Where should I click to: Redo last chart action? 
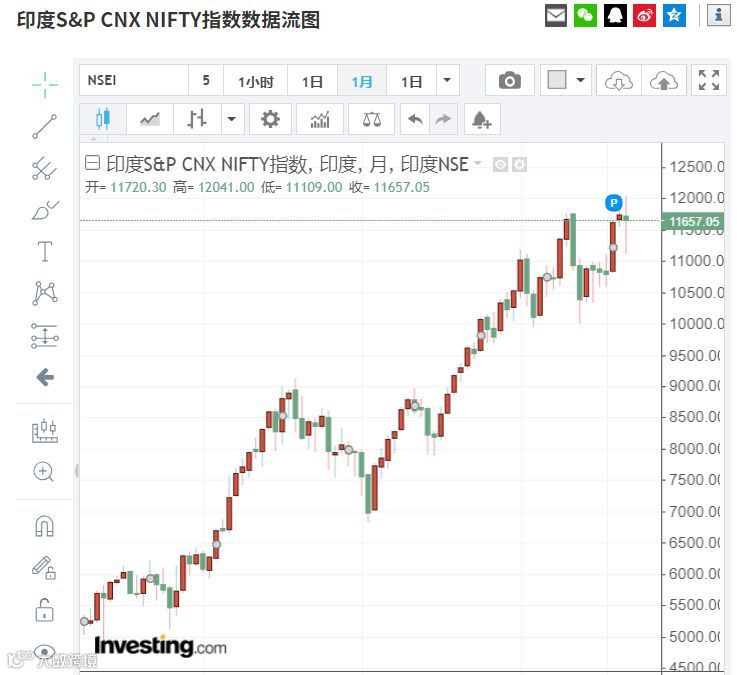[x=443, y=119]
